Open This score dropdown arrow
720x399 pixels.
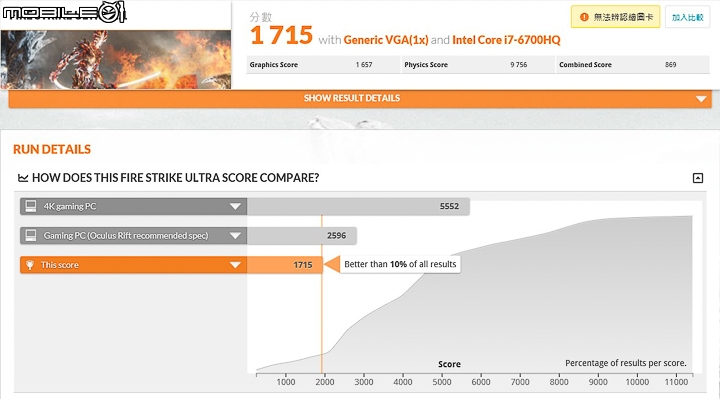tap(235, 265)
